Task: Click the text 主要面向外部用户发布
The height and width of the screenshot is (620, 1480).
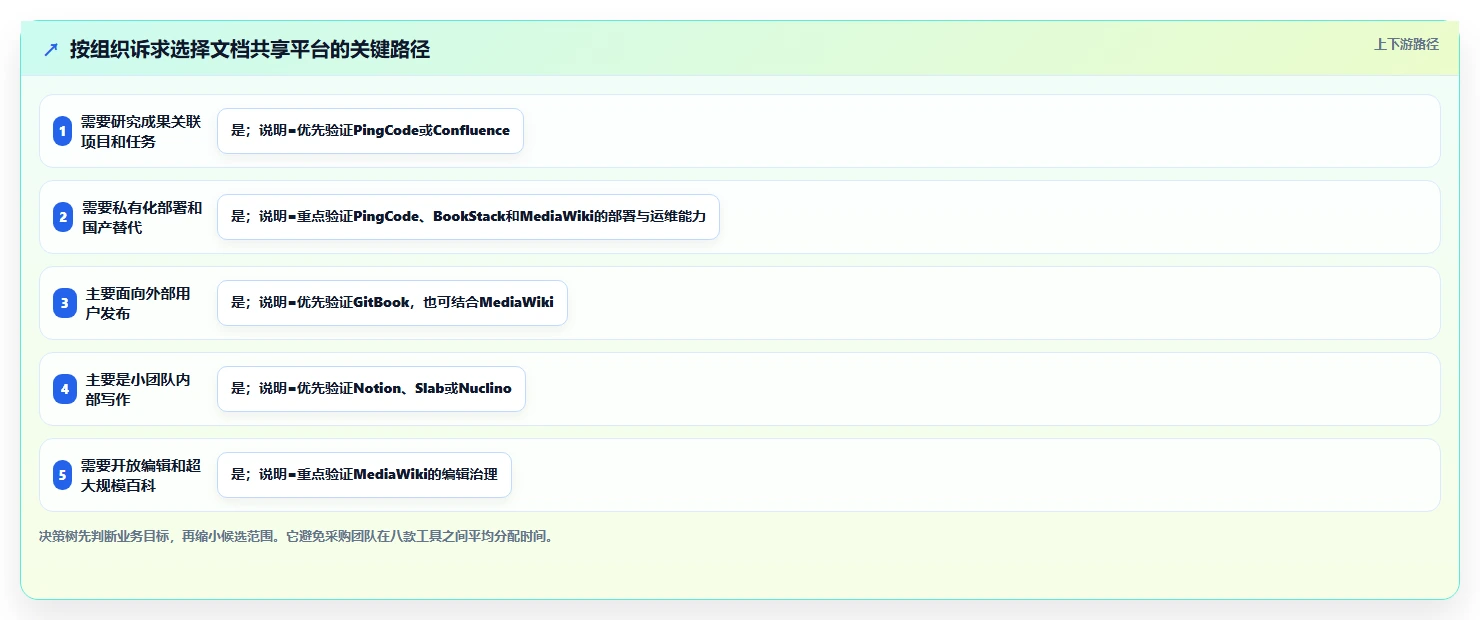Action: coord(138,303)
